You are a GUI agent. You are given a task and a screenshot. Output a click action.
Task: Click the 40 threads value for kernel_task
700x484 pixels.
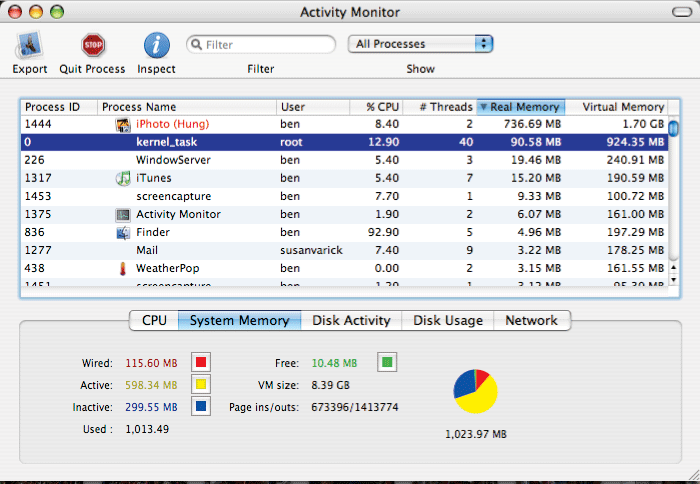(x=466, y=142)
